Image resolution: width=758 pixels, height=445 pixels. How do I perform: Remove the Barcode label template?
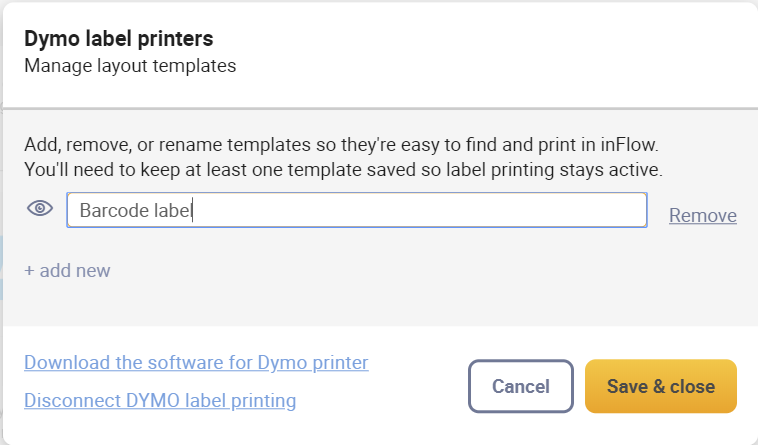(x=703, y=215)
